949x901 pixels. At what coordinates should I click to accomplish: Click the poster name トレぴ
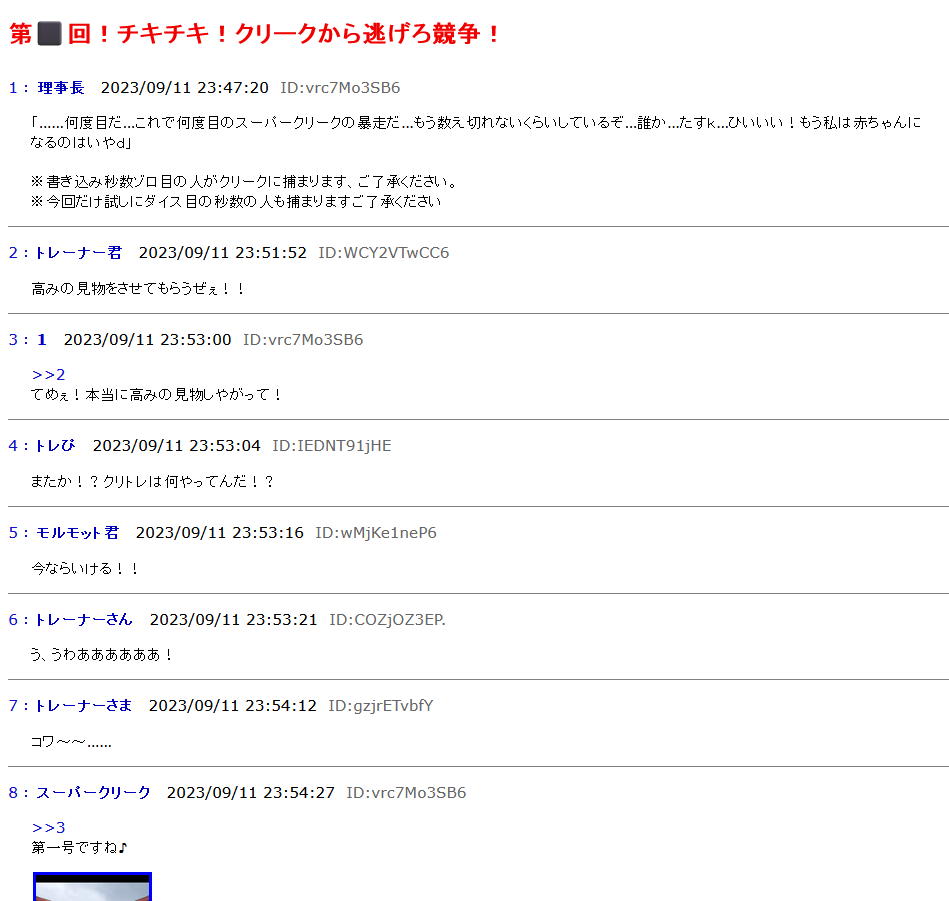click(55, 445)
